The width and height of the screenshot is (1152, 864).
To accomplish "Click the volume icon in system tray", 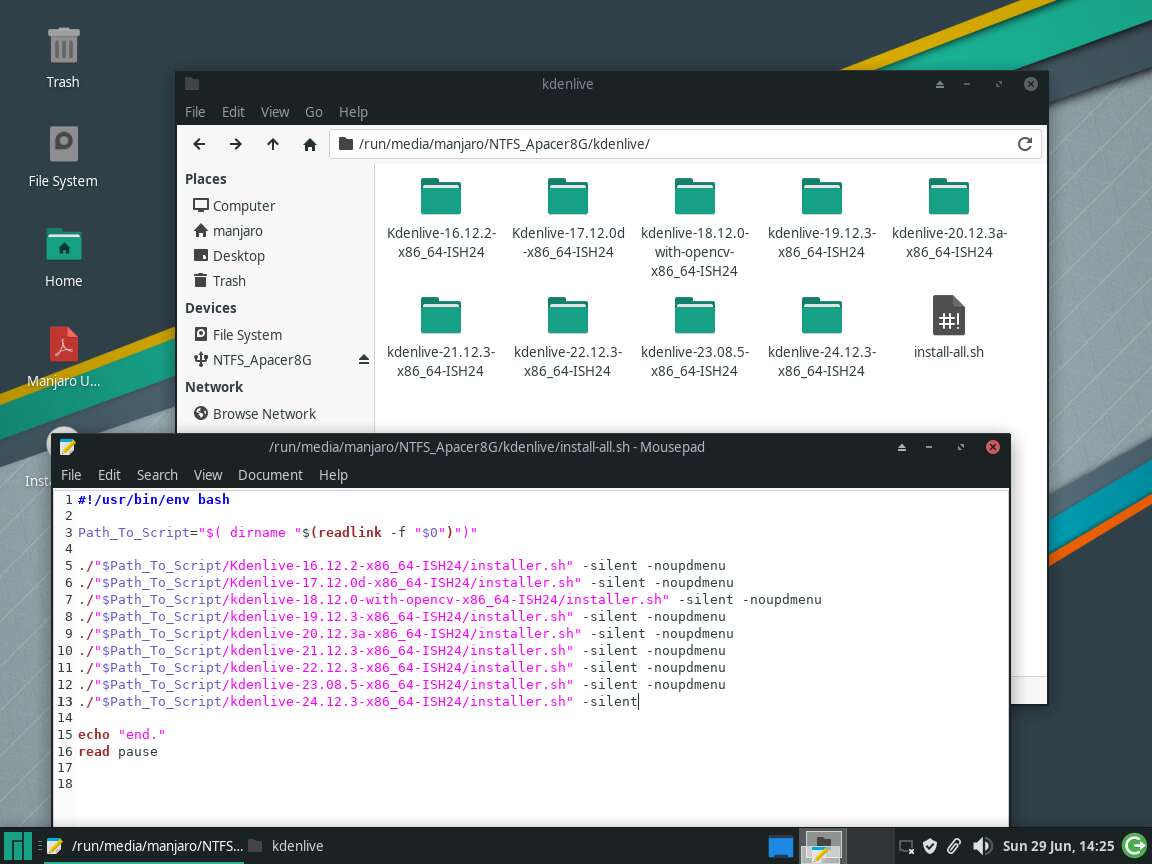I will click(x=982, y=846).
